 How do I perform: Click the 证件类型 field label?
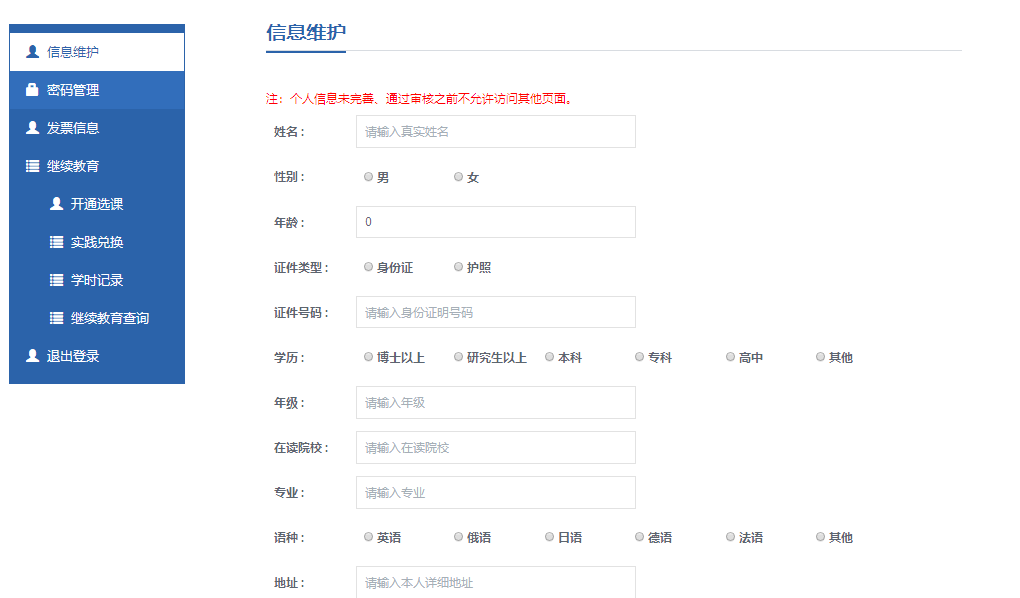[x=301, y=267]
